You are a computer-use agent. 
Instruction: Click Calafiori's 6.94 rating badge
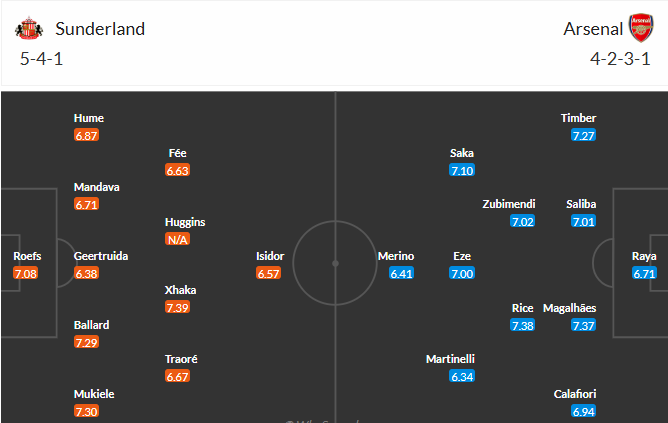tap(584, 411)
